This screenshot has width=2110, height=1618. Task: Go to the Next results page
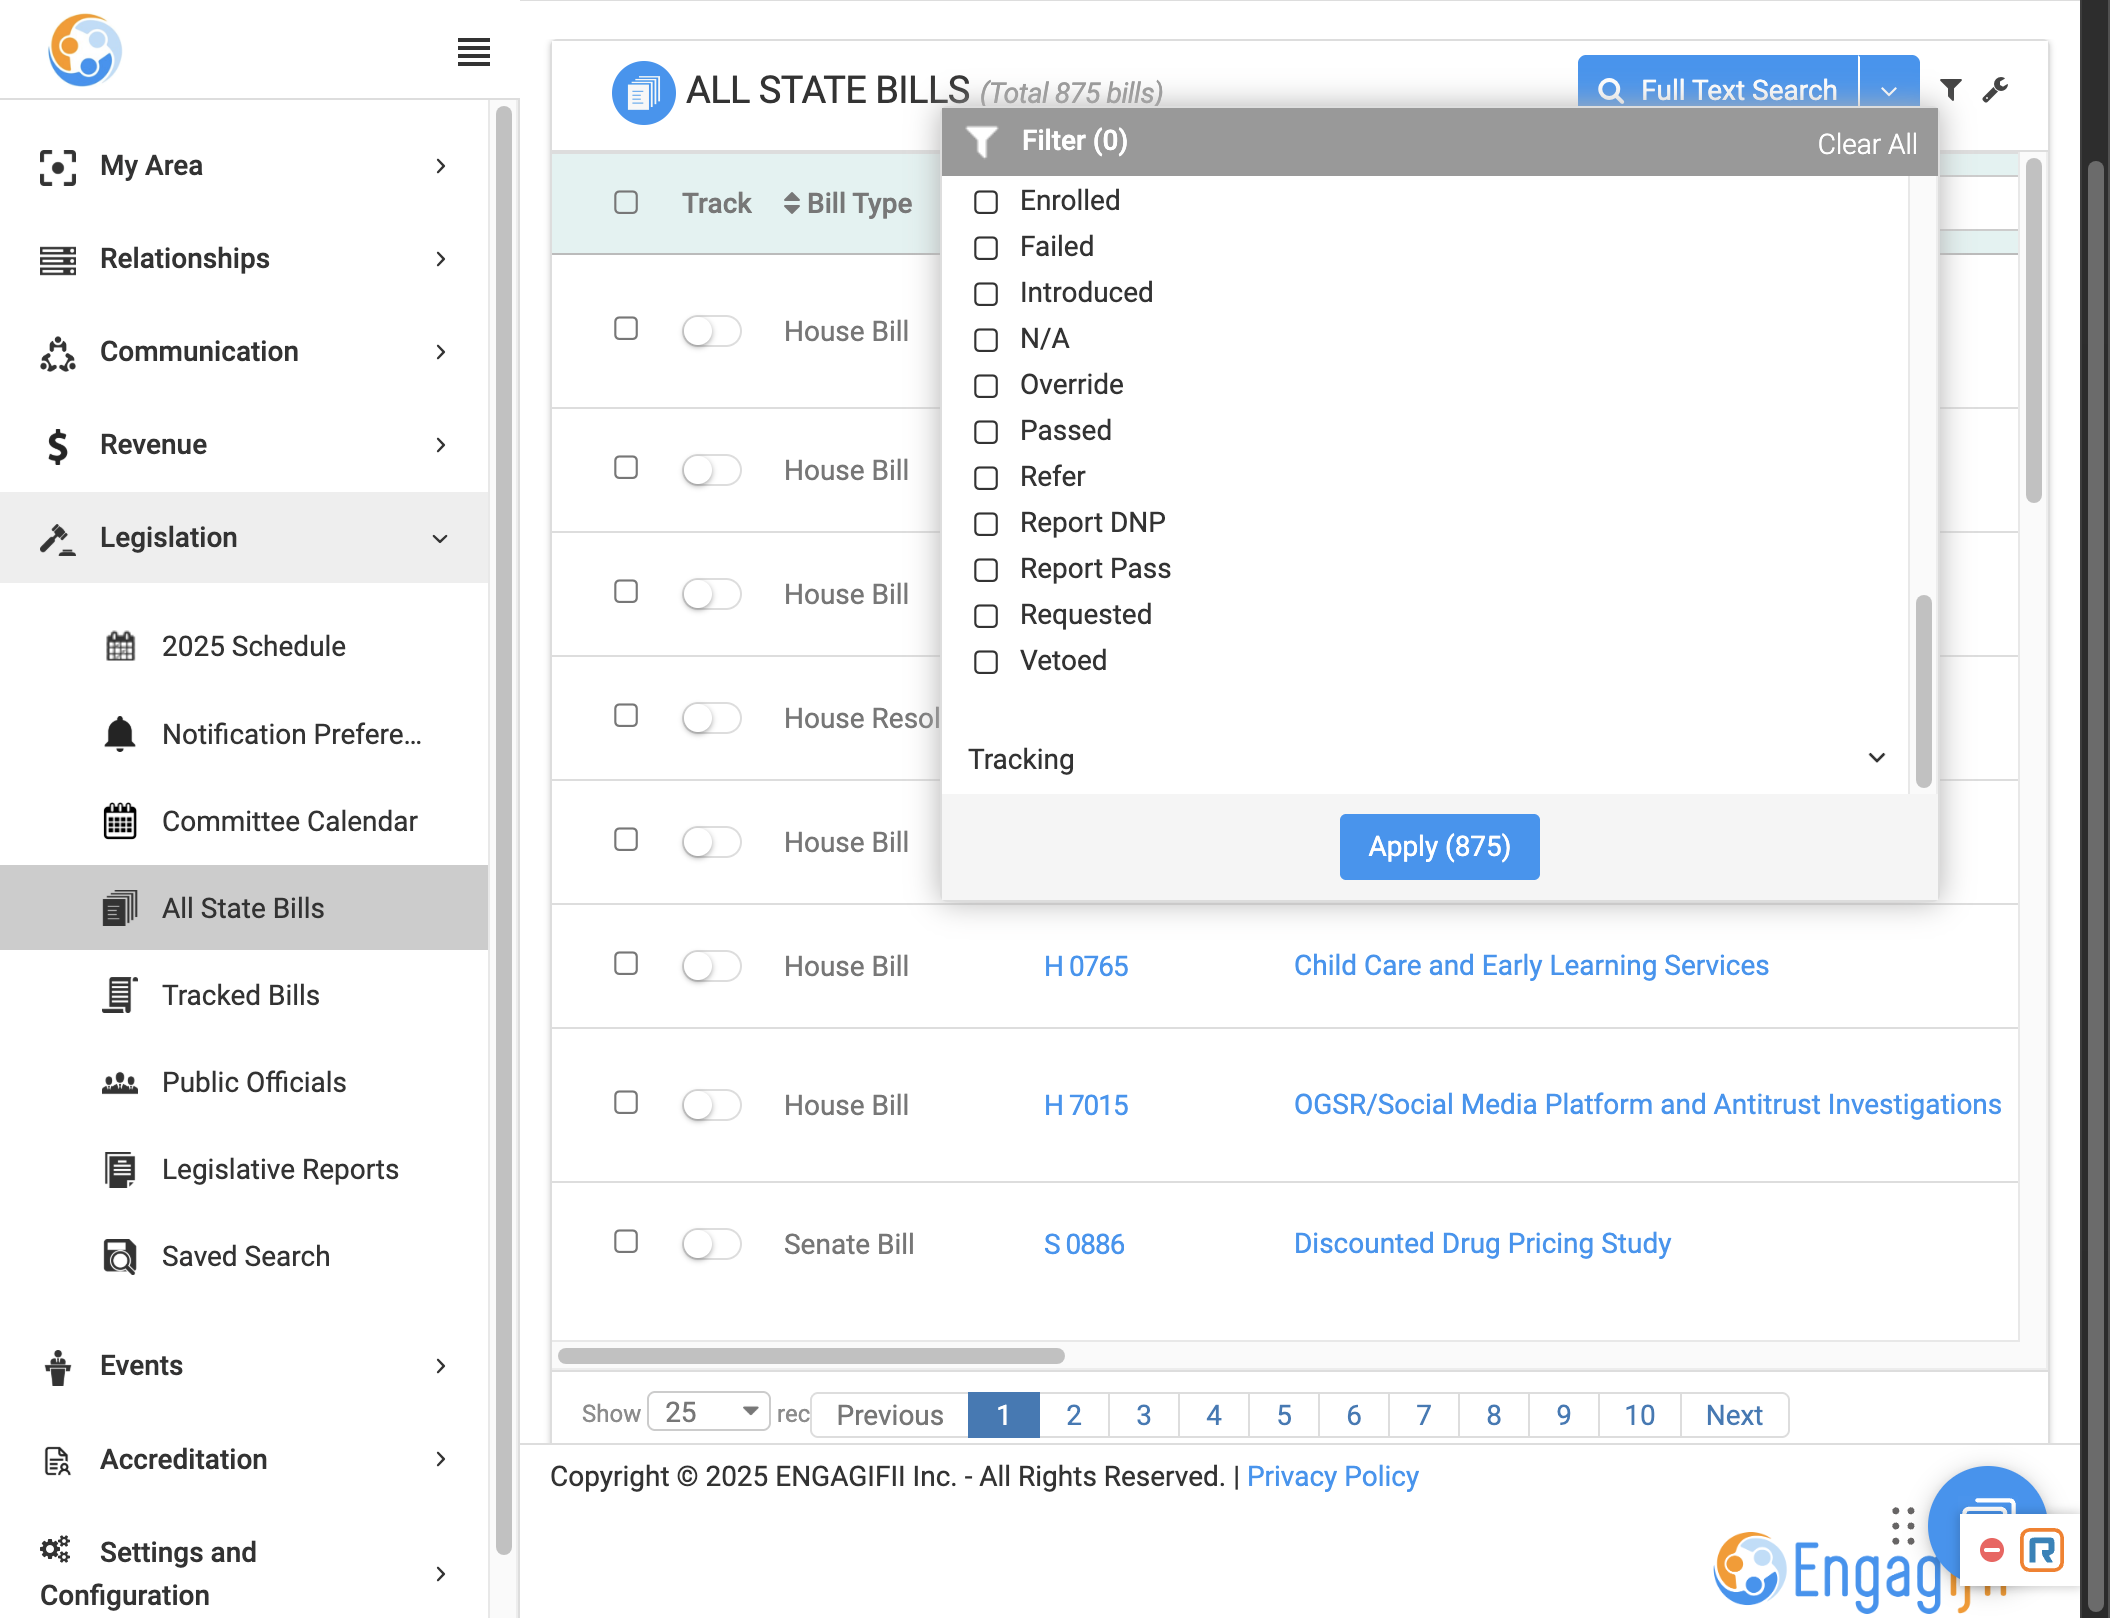tap(1734, 1415)
